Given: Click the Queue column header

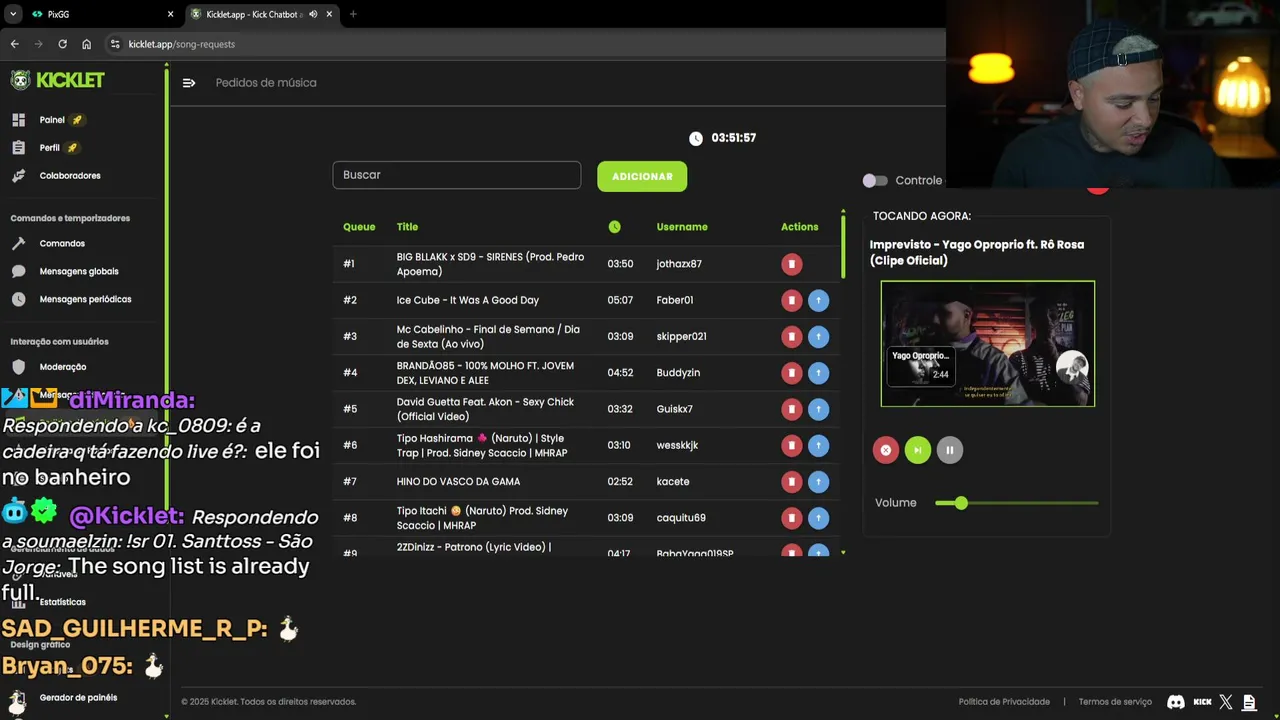Looking at the screenshot, I should pos(359,227).
